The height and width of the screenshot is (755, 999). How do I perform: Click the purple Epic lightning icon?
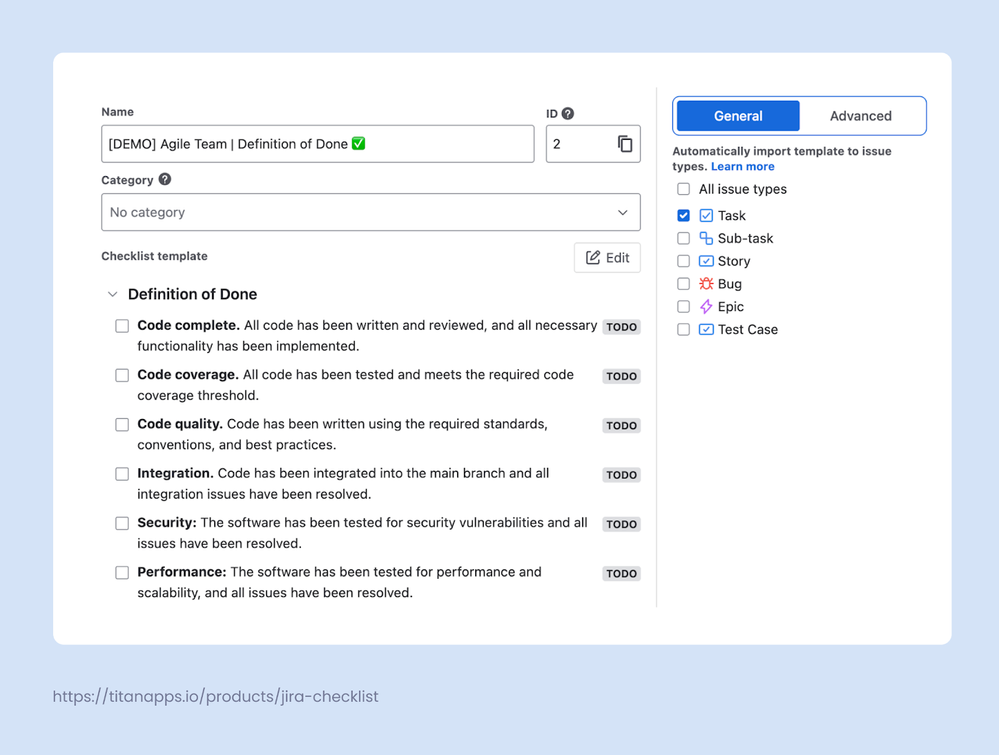click(706, 306)
